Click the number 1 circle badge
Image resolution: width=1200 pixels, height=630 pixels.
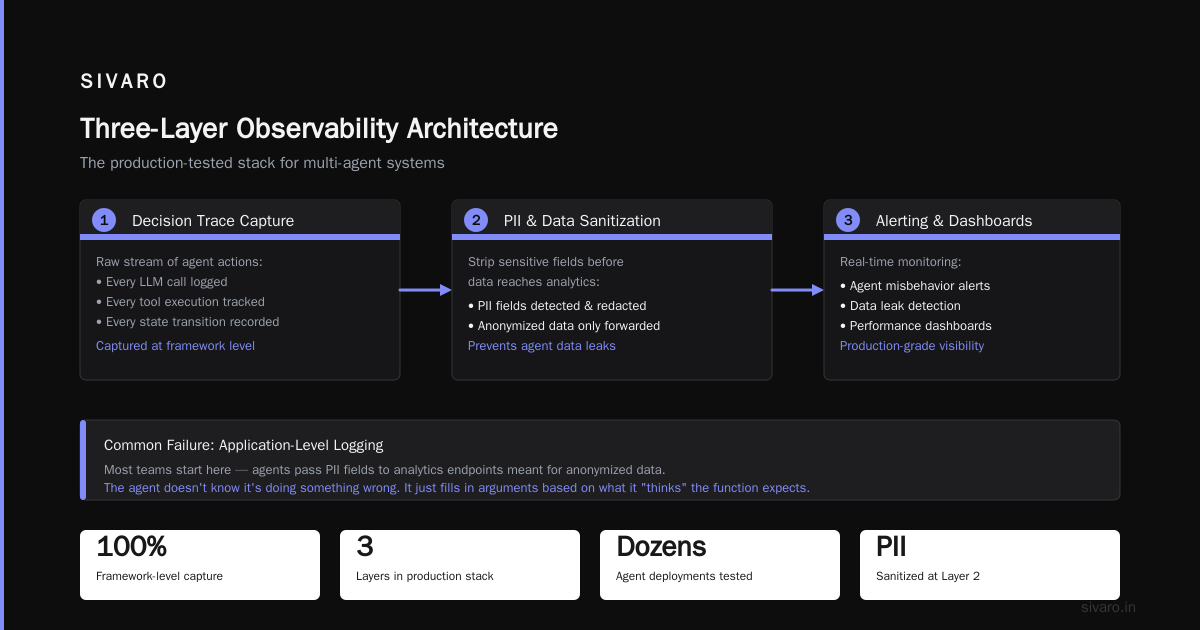[x=104, y=220]
